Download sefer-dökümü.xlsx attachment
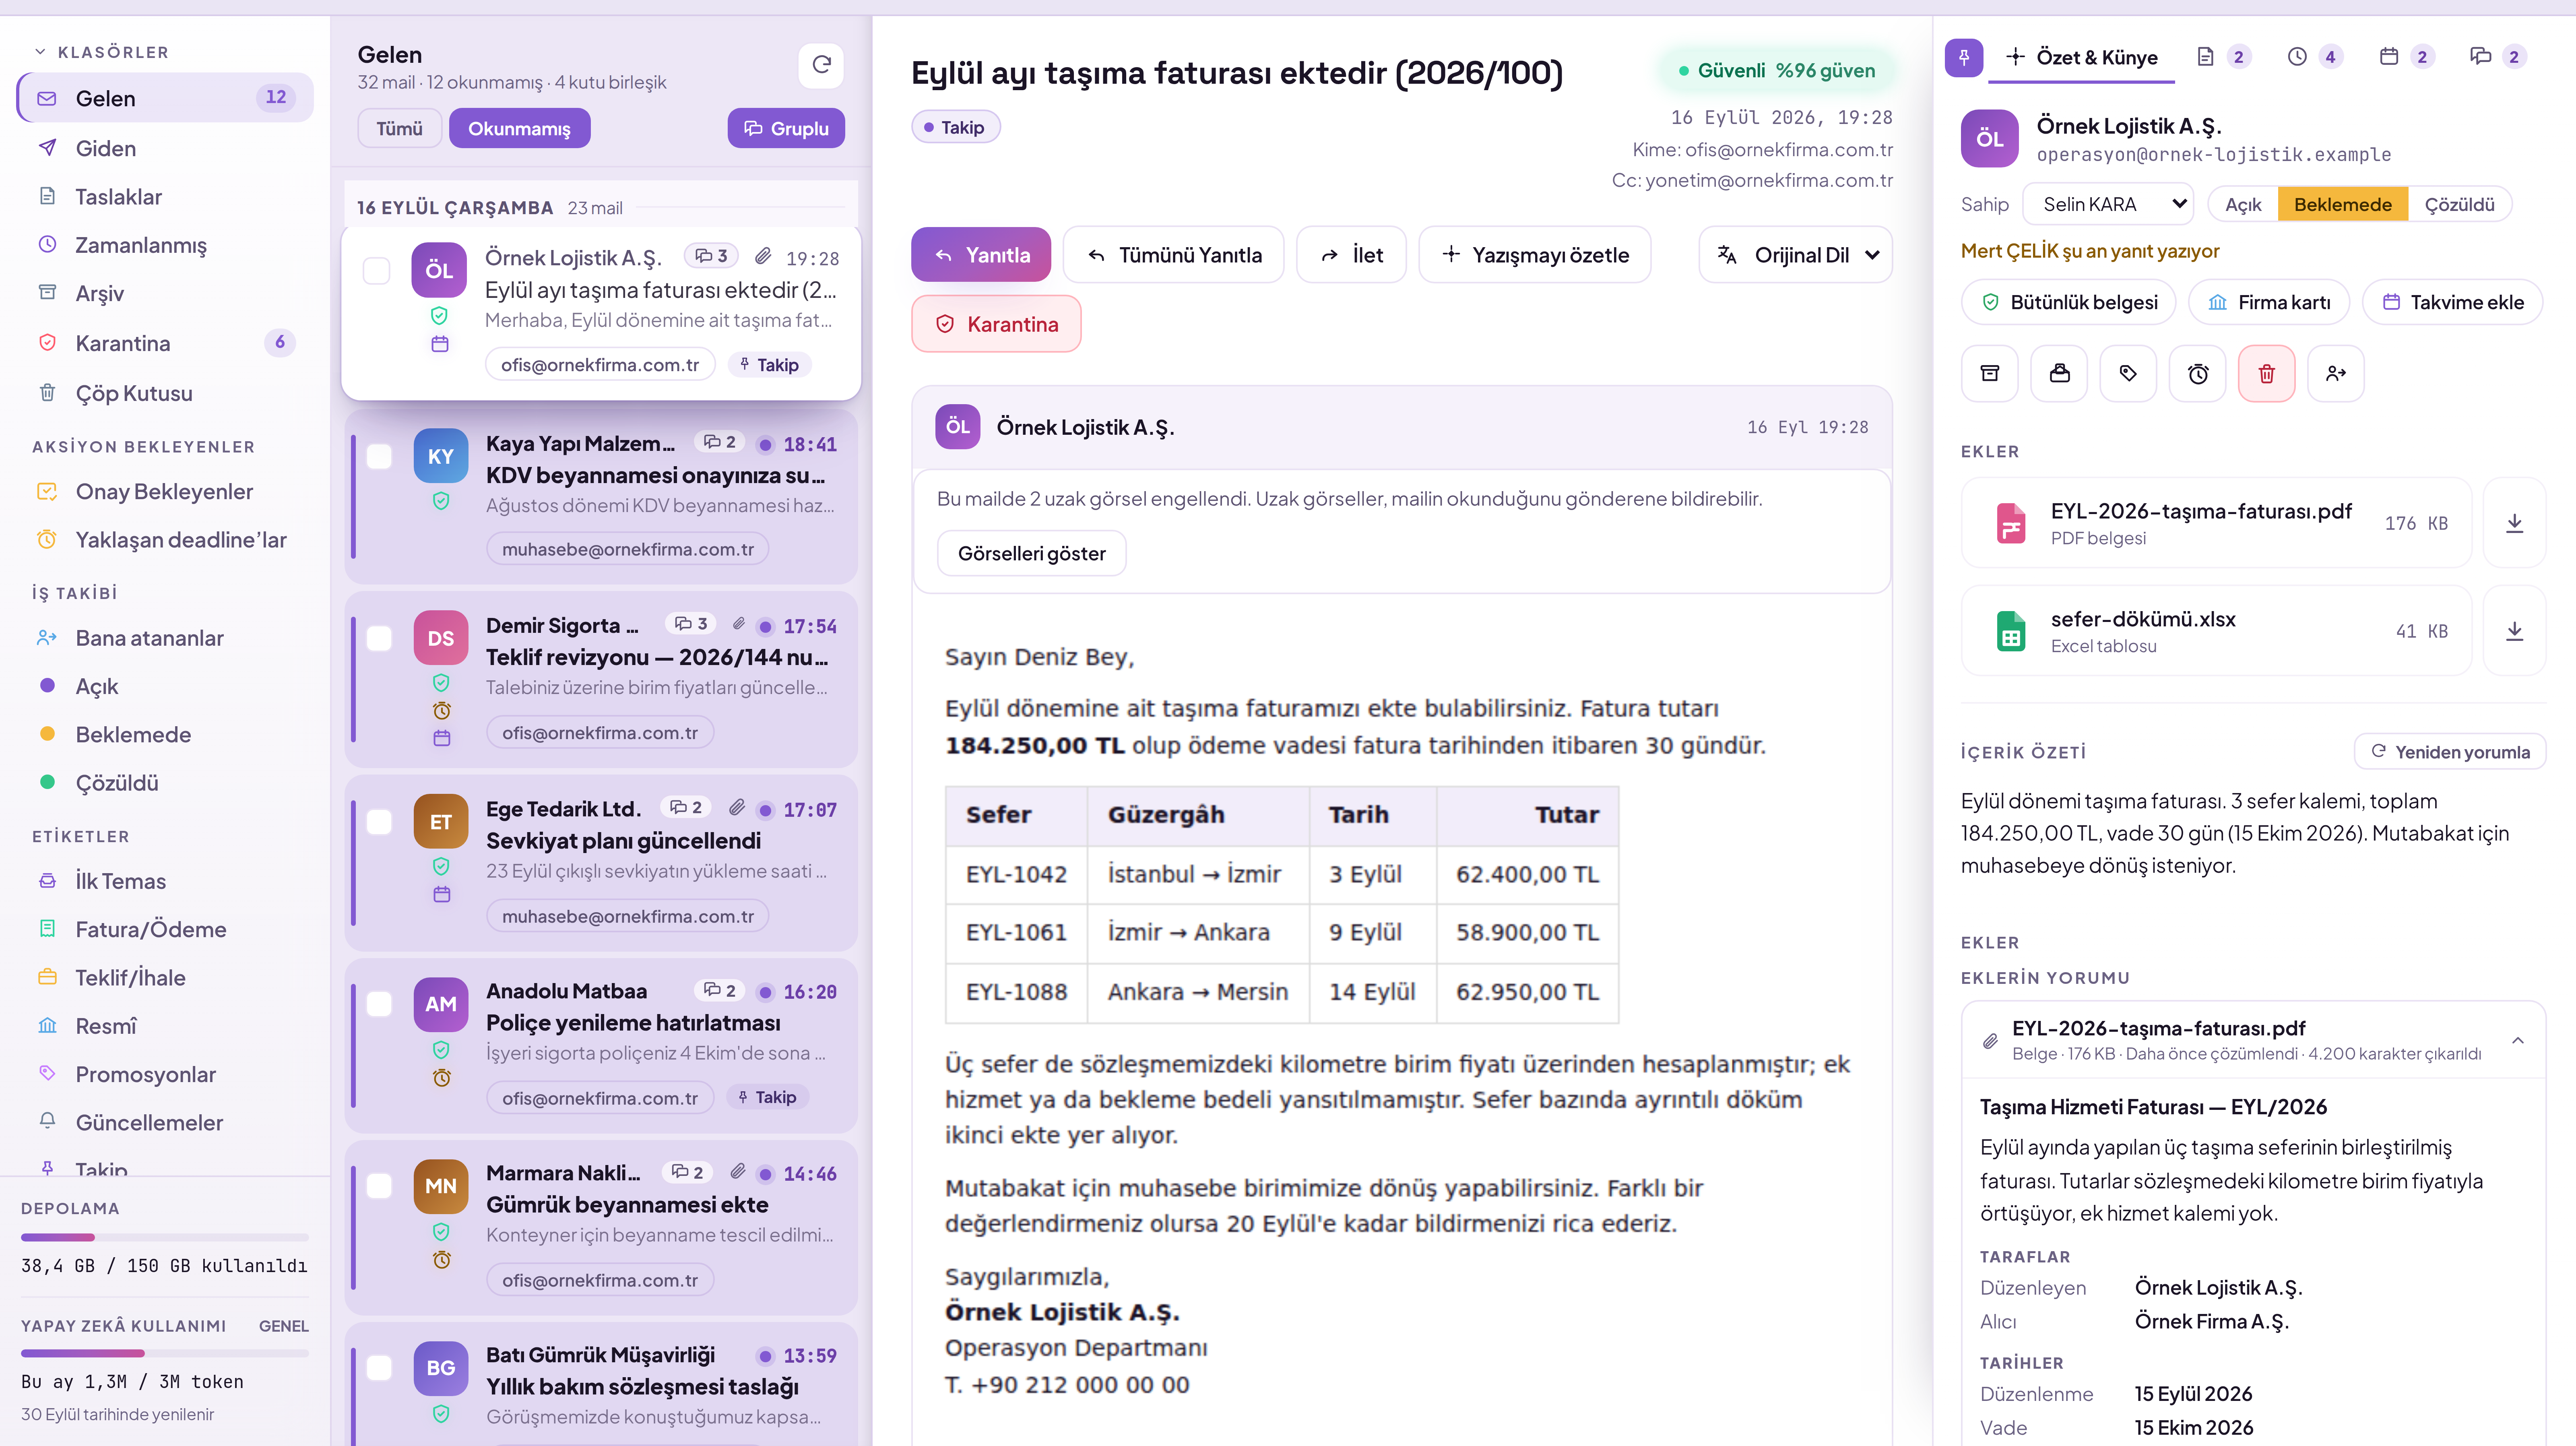Screen dimensions: 2576x1446 pos(2514,631)
